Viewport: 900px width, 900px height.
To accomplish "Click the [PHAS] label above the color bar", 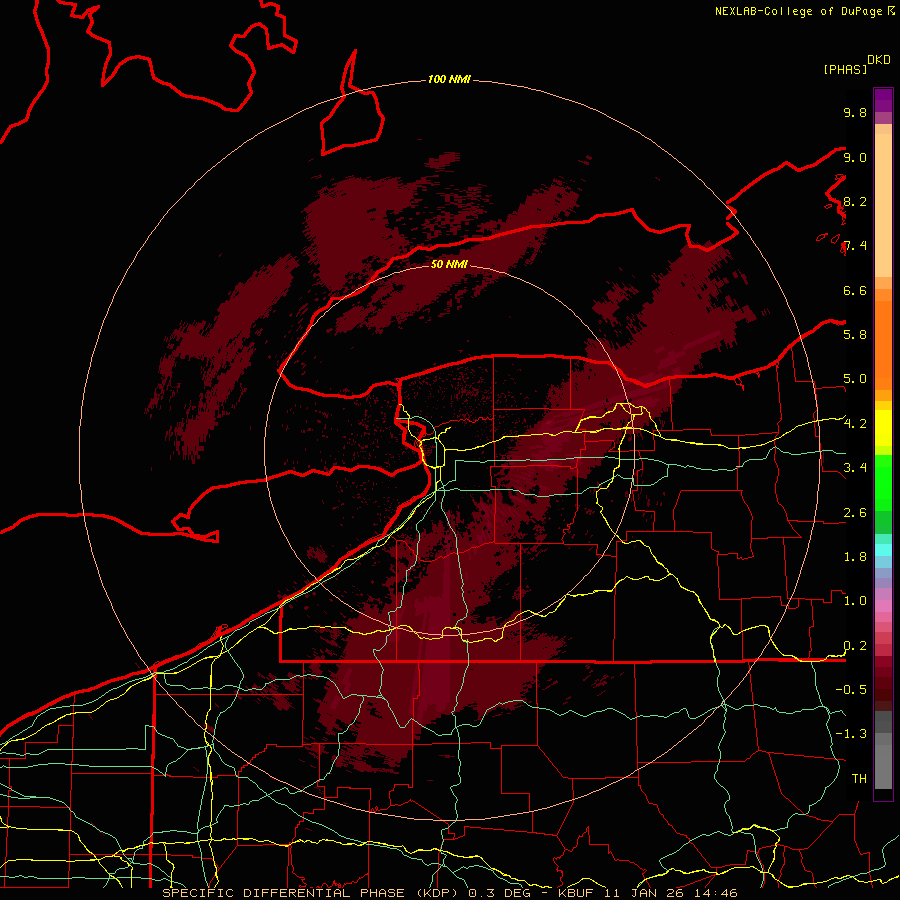I will (845, 69).
